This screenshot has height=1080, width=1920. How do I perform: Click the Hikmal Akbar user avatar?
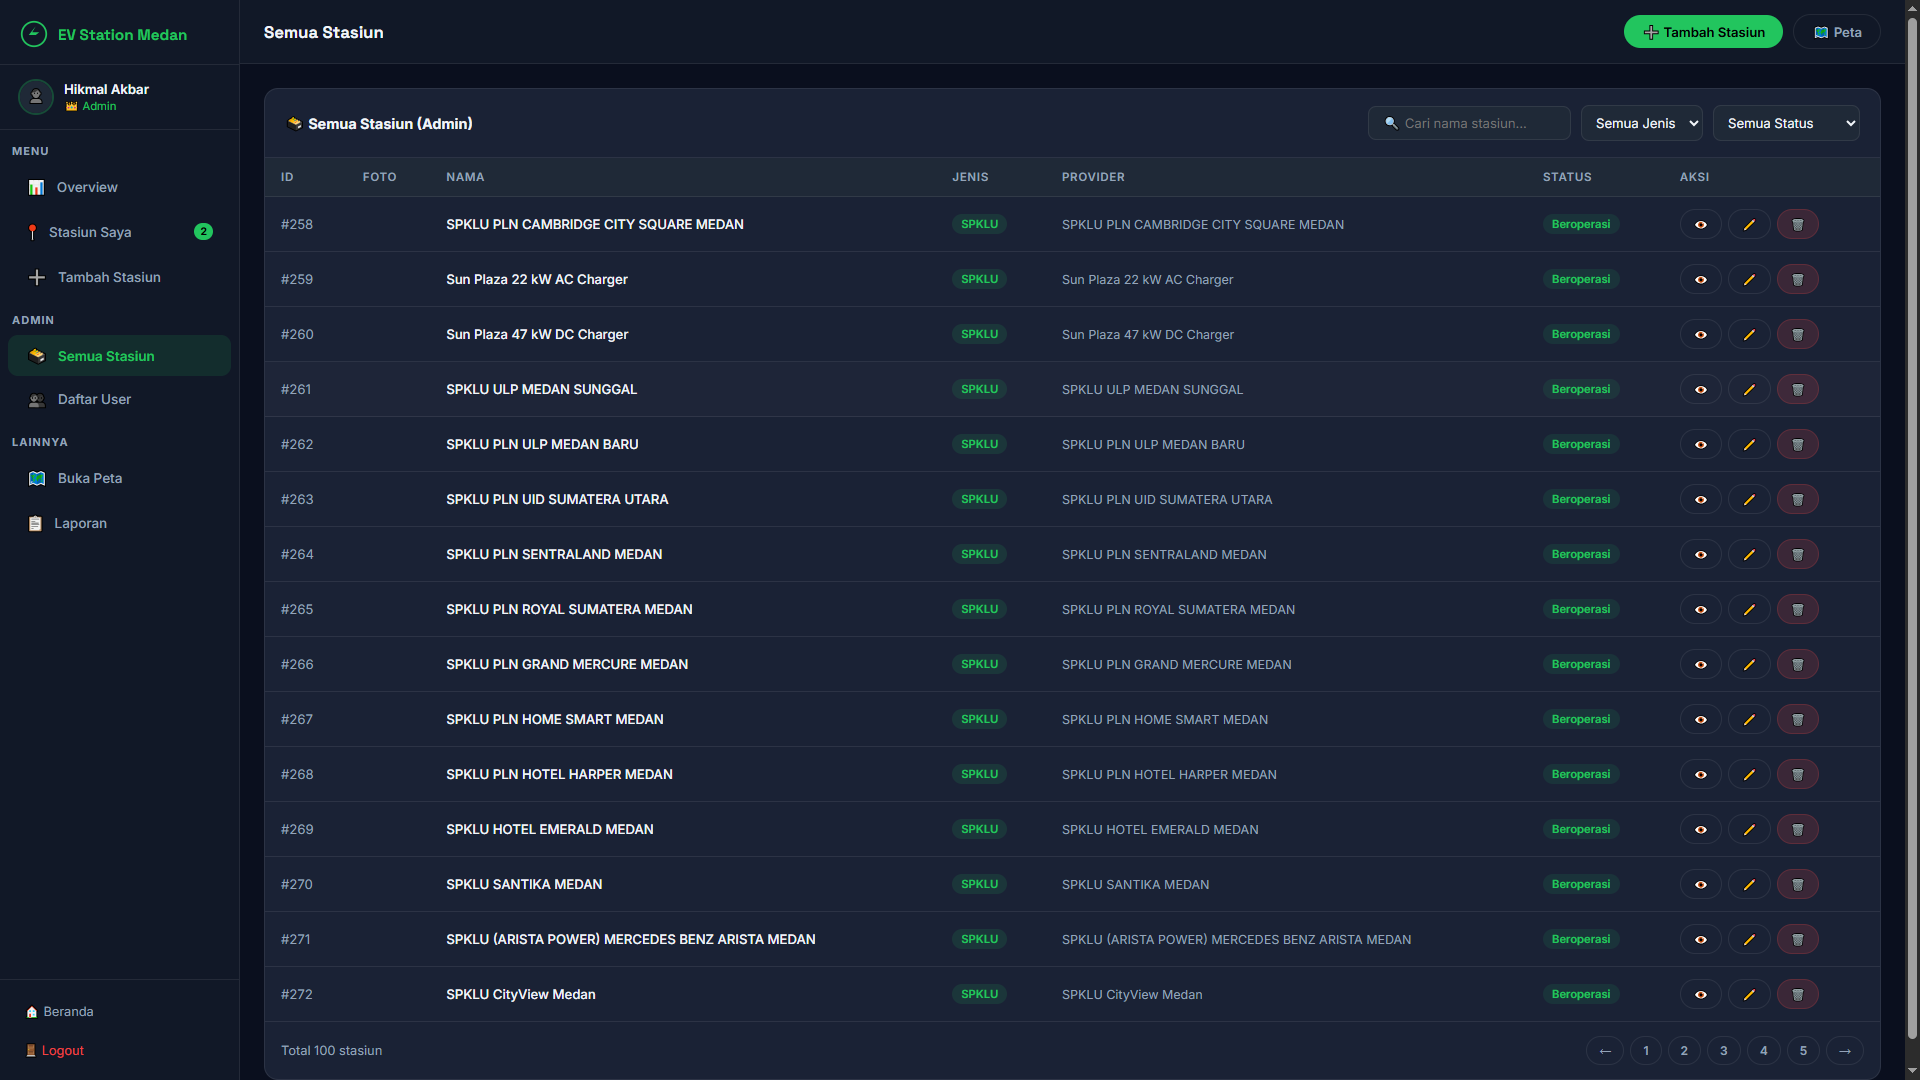coord(36,97)
